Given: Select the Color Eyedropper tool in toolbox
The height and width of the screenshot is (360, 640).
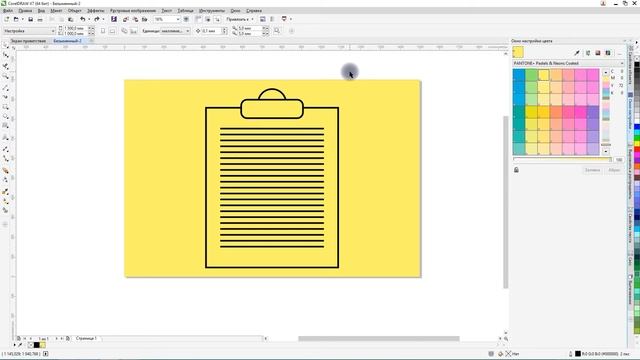Looking at the screenshot, I should pyautogui.click(x=5, y=191).
